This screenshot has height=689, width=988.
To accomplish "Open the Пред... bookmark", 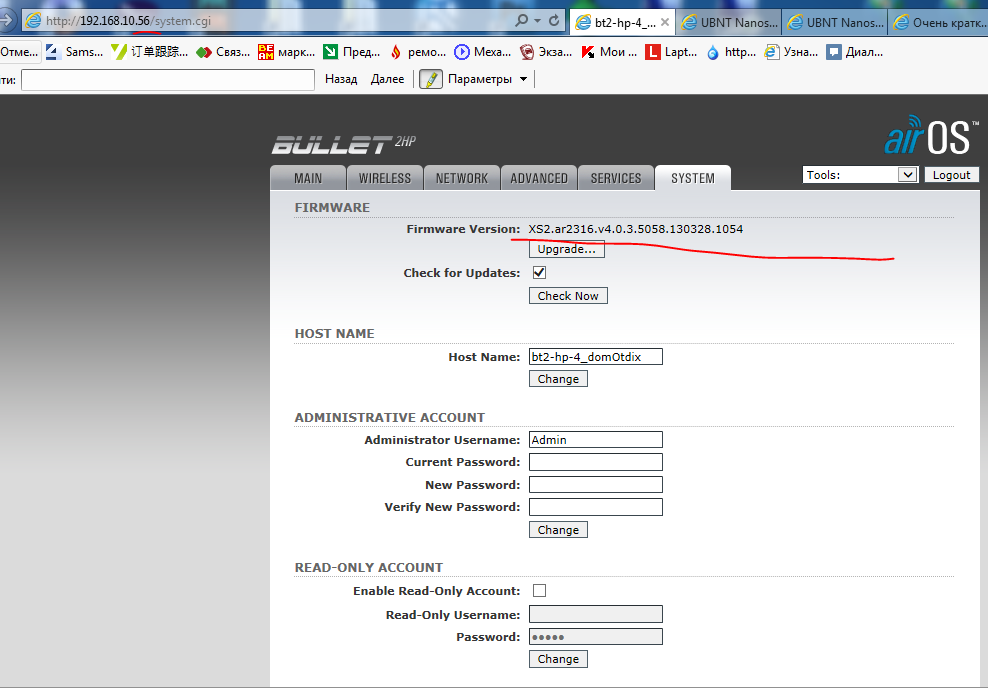I will [352, 52].
